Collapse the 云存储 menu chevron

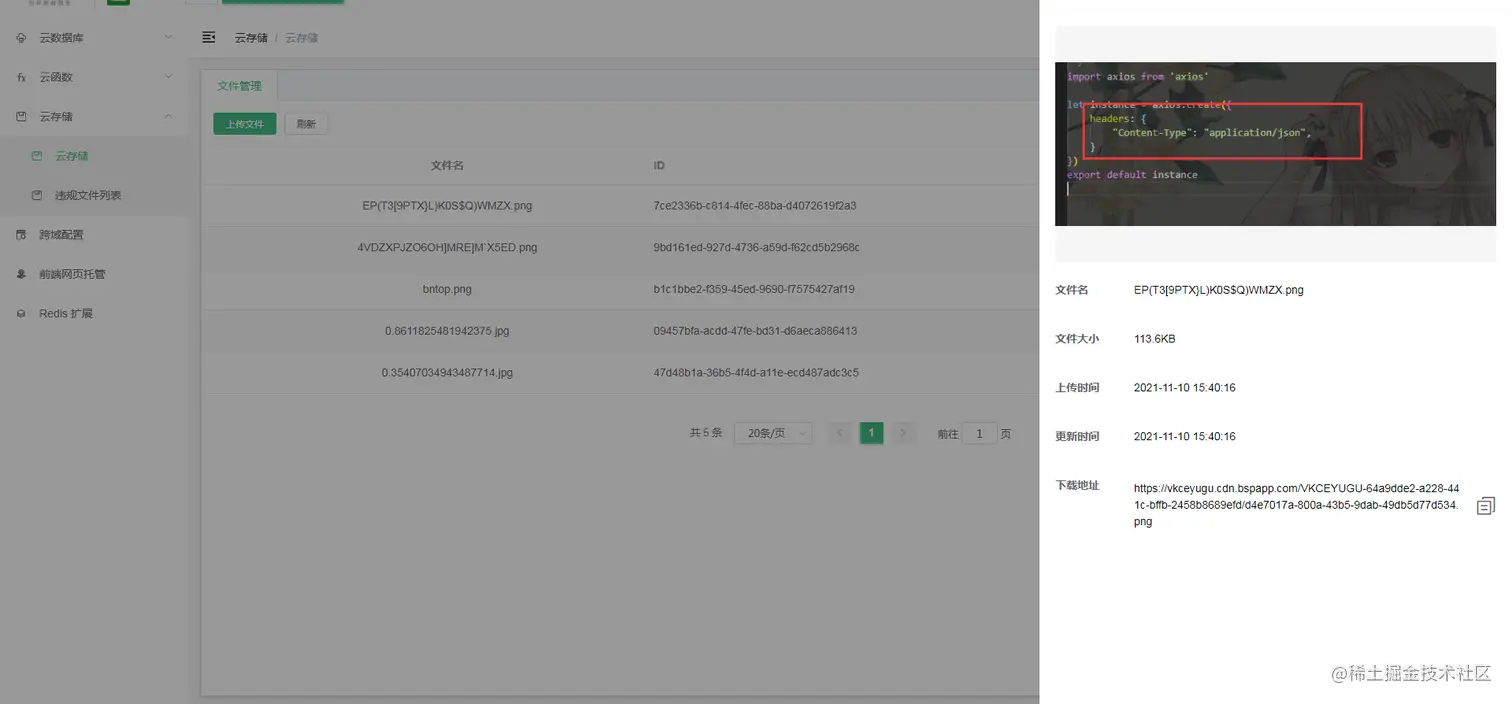168,117
